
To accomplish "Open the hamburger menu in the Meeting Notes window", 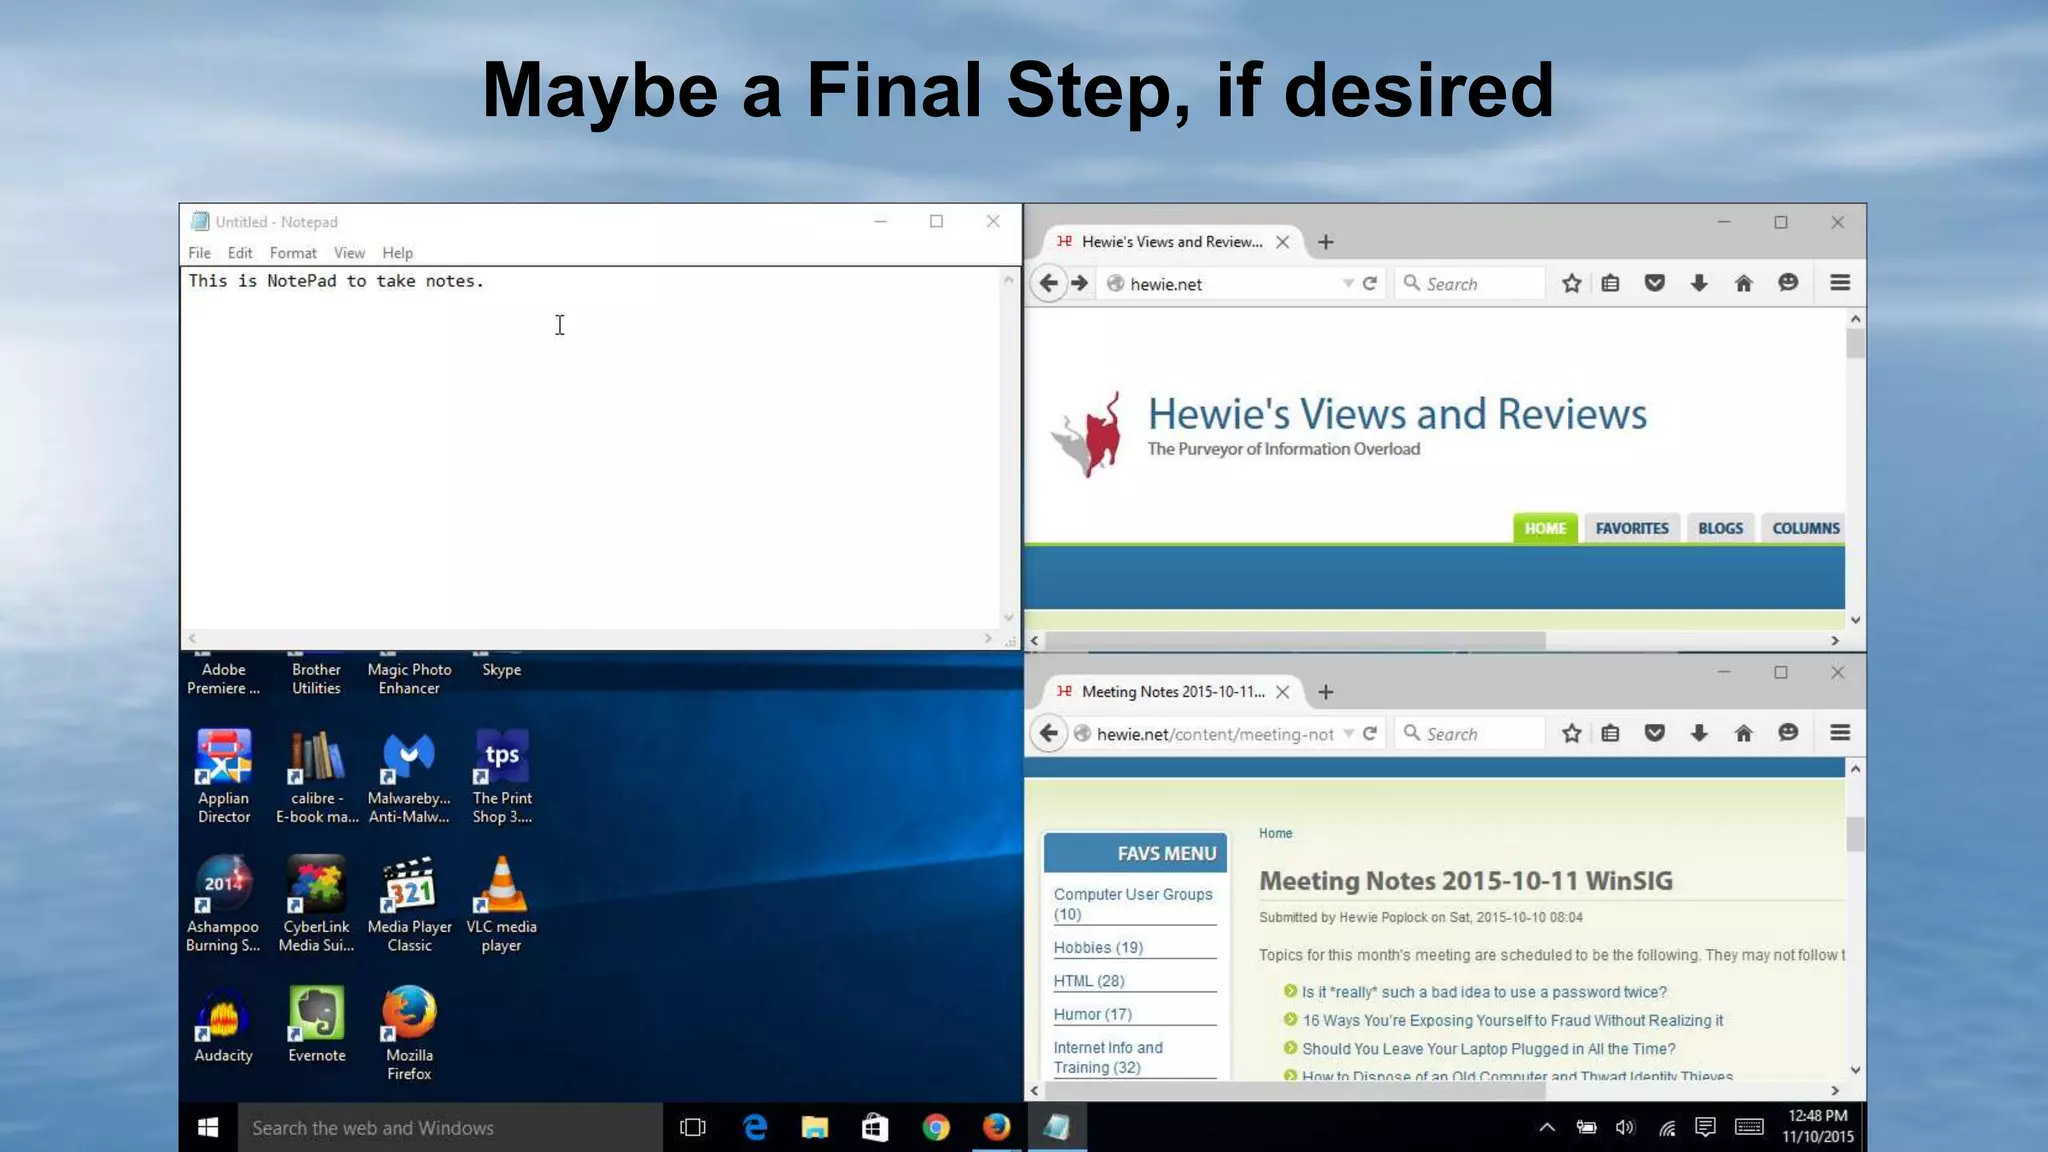I will tap(1840, 733).
